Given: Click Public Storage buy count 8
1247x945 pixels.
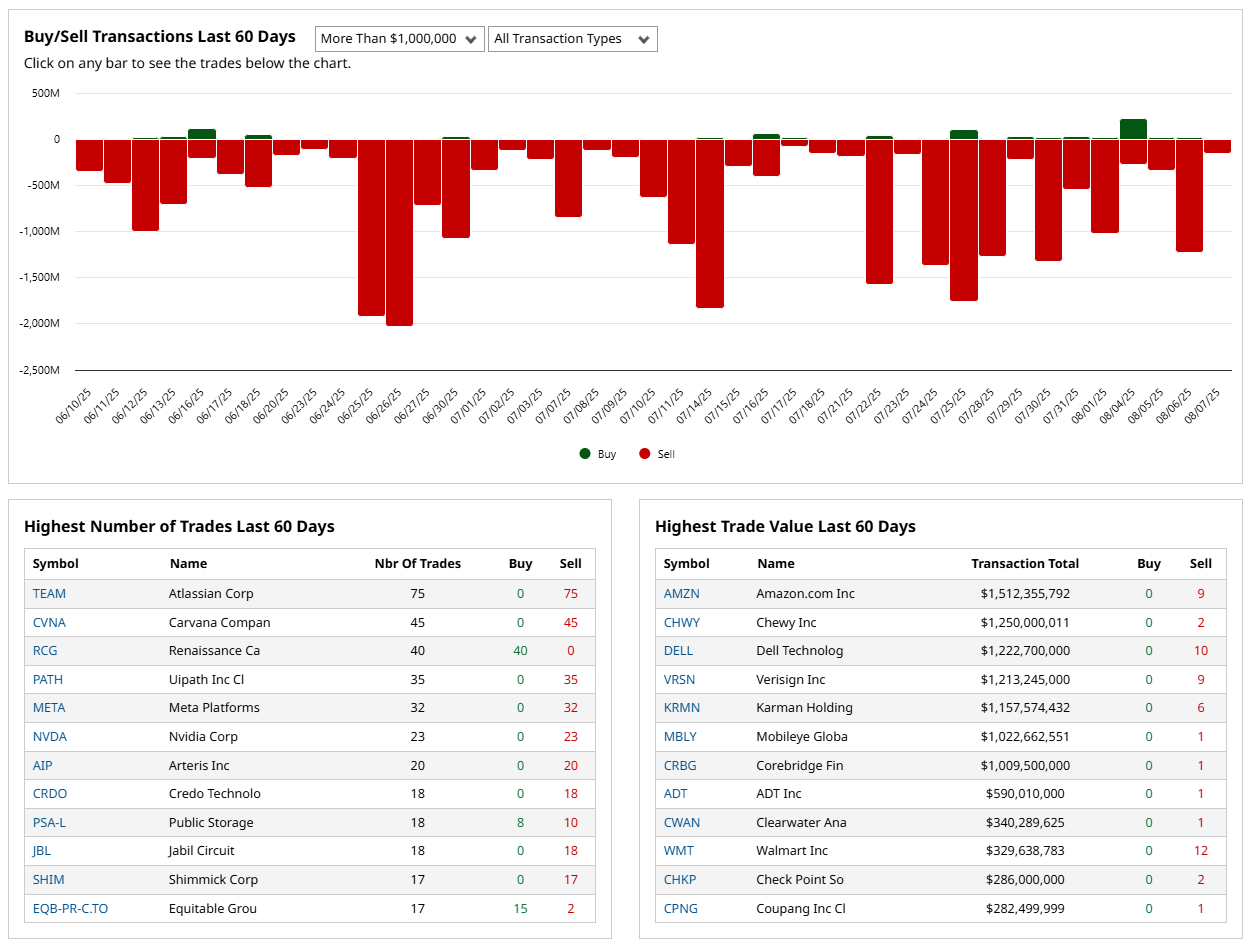Looking at the screenshot, I should 520,823.
